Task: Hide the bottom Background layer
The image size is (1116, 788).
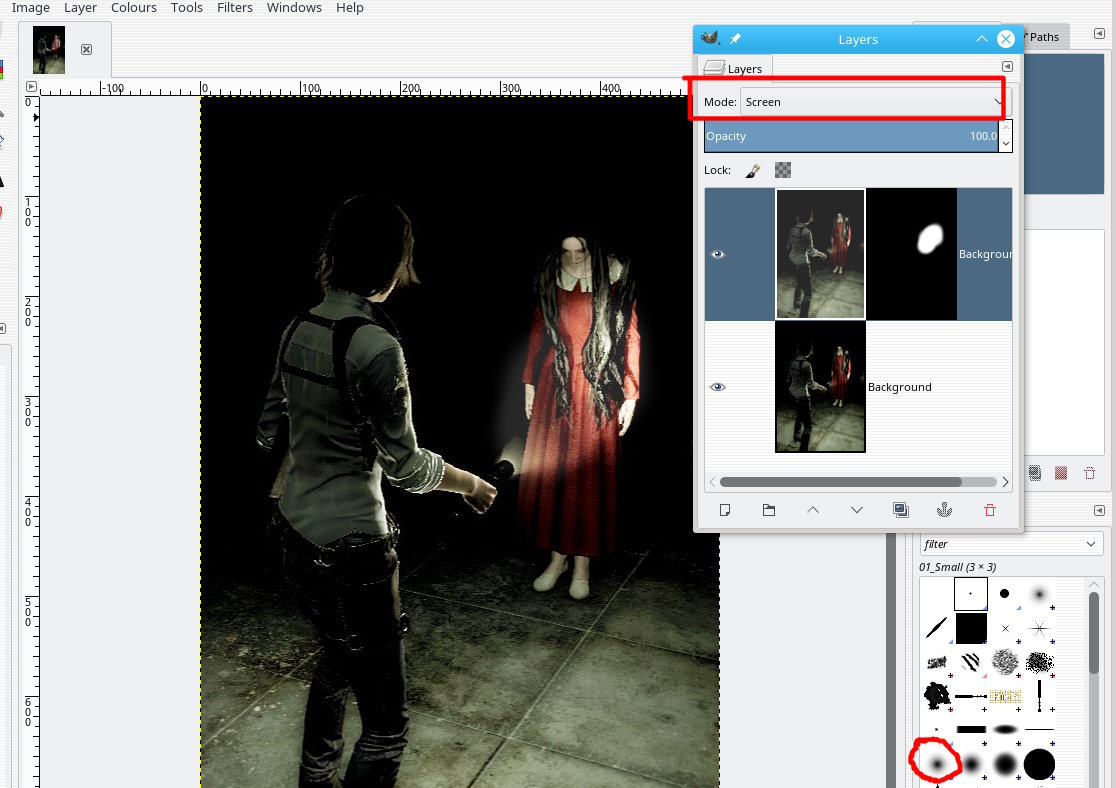Action: [717, 387]
